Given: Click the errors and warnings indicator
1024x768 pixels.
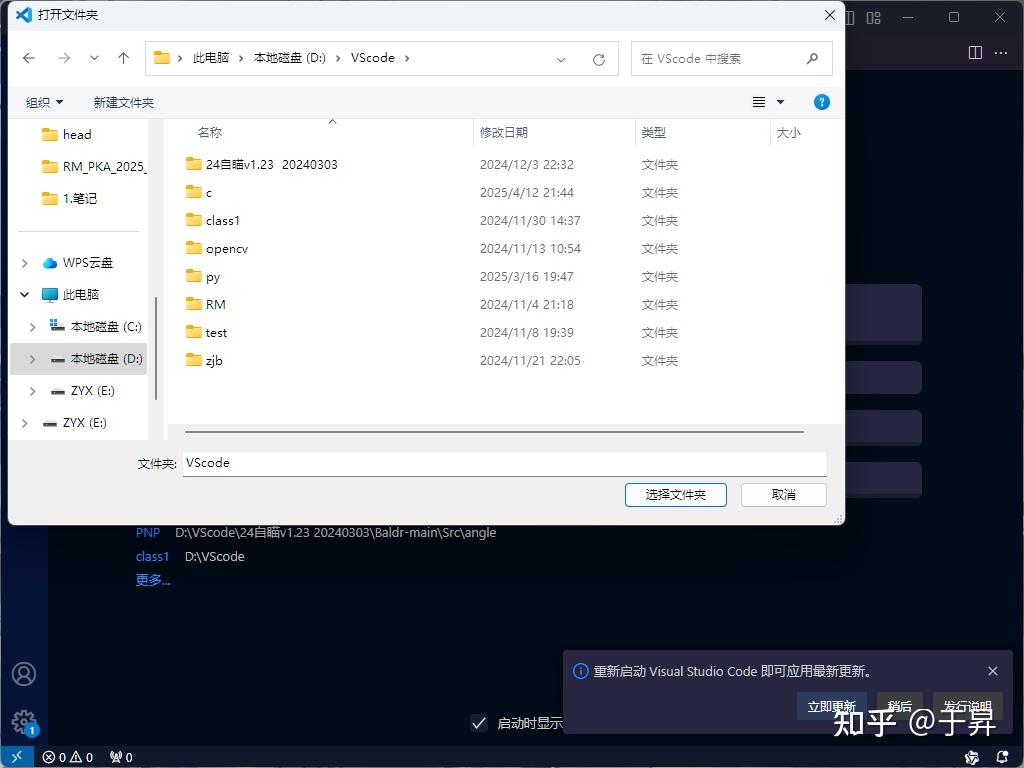Looking at the screenshot, I should [x=66, y=757].
